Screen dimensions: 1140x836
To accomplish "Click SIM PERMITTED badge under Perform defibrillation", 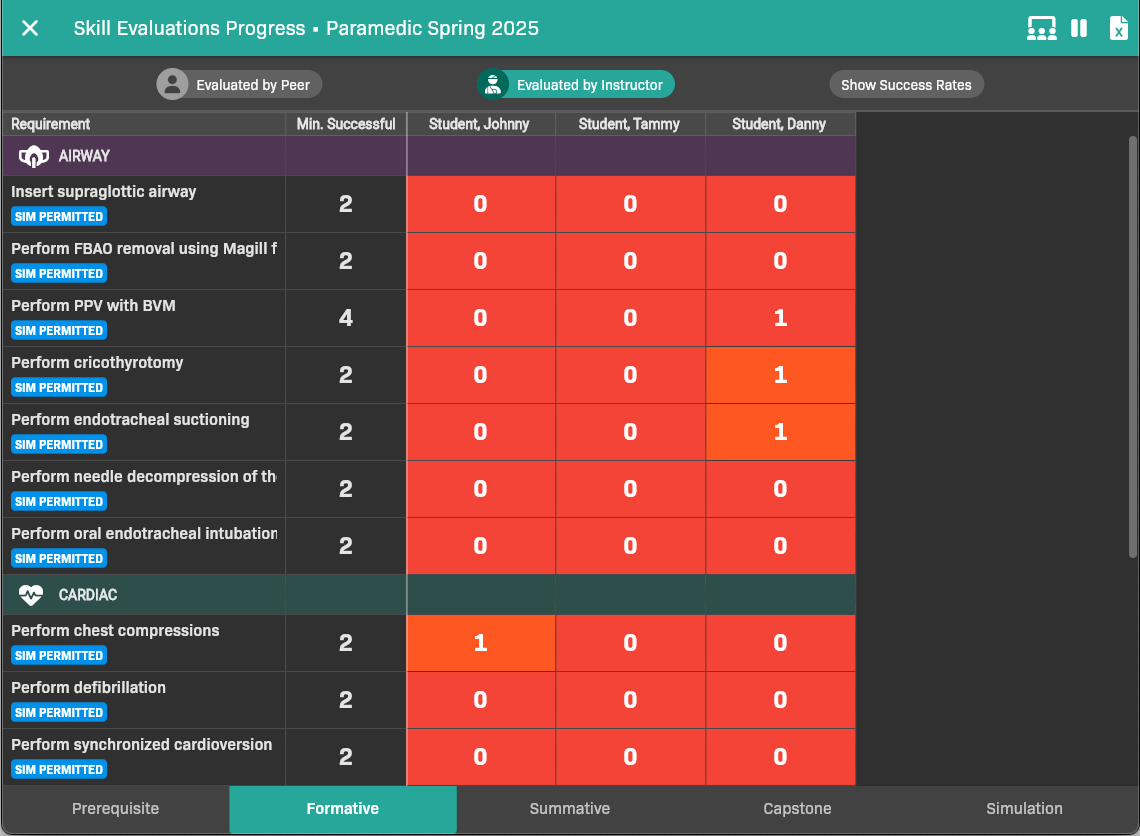I will (59, 713).
